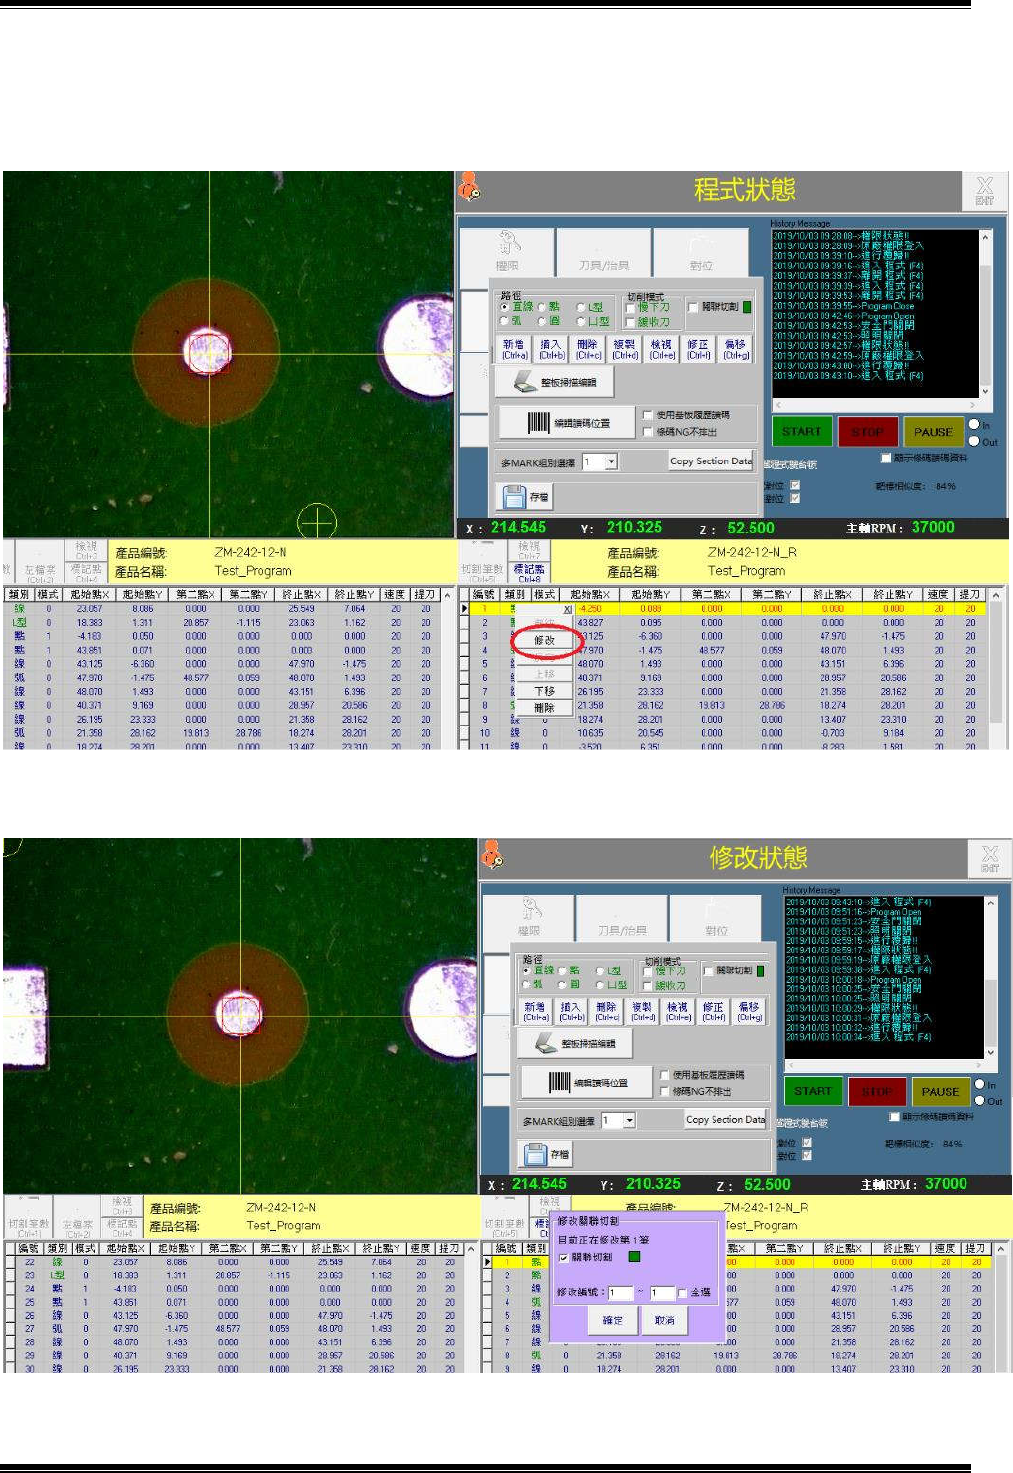This screenshot has width=1013, height=1473.
Task: Open 多MARK組別選擇 dropdown in 程式狀態 window
Action: coord(611,462)
